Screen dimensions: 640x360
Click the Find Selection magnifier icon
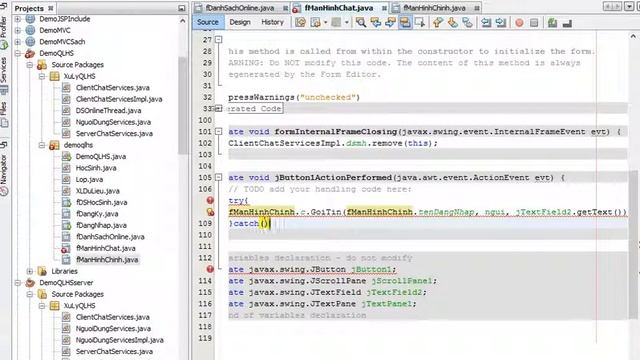[x=360, y=22]
